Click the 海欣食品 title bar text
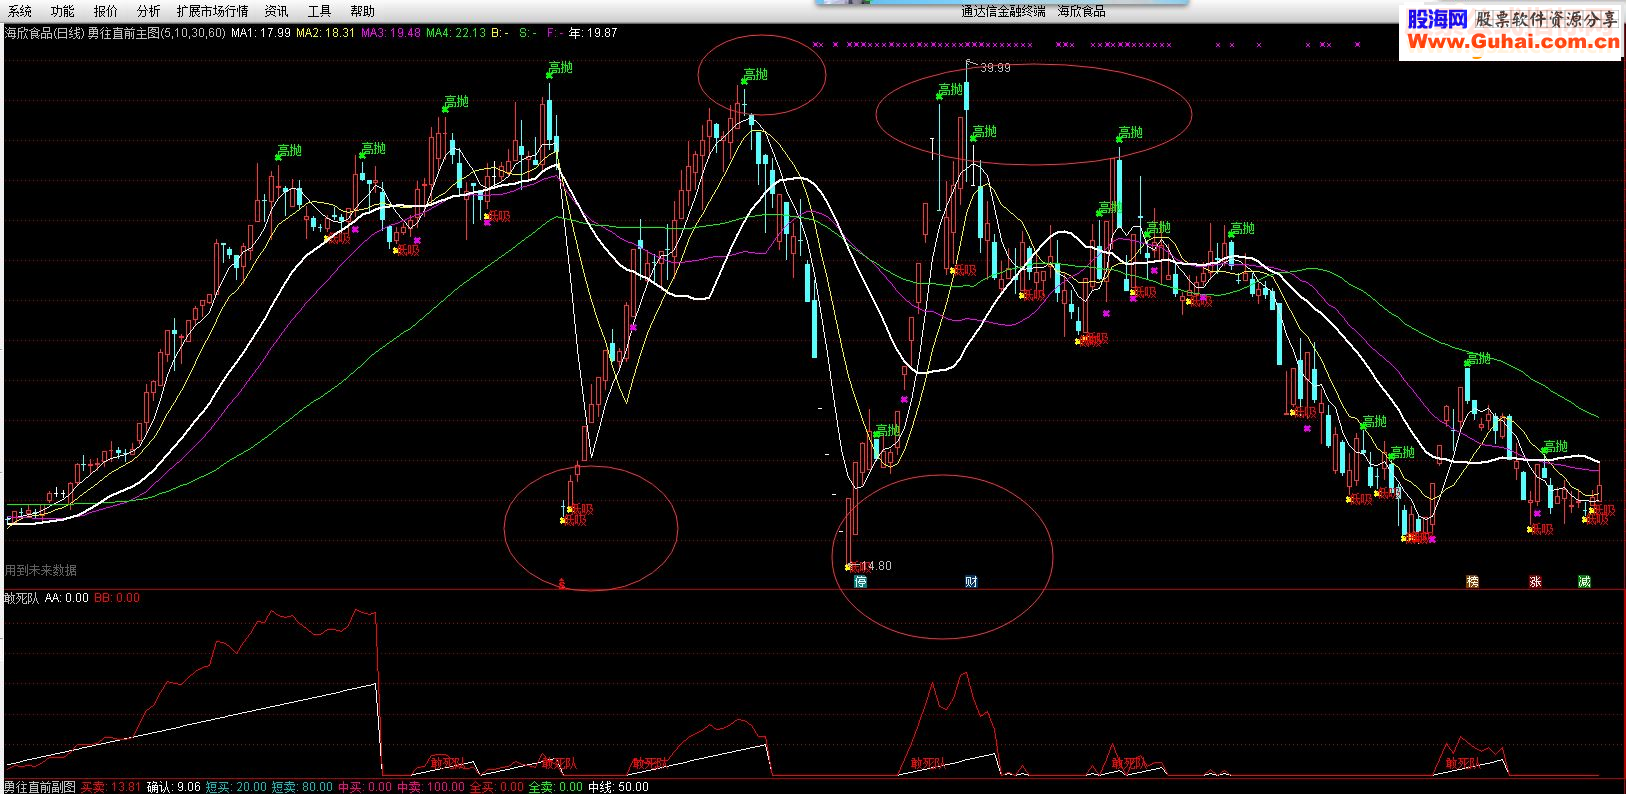 point(1082,11)
